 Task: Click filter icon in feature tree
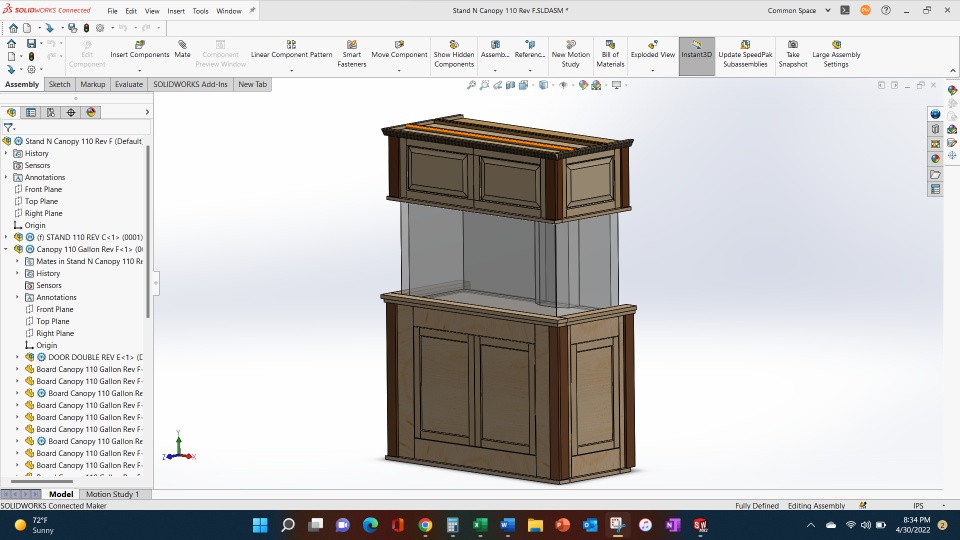(8, 127)
